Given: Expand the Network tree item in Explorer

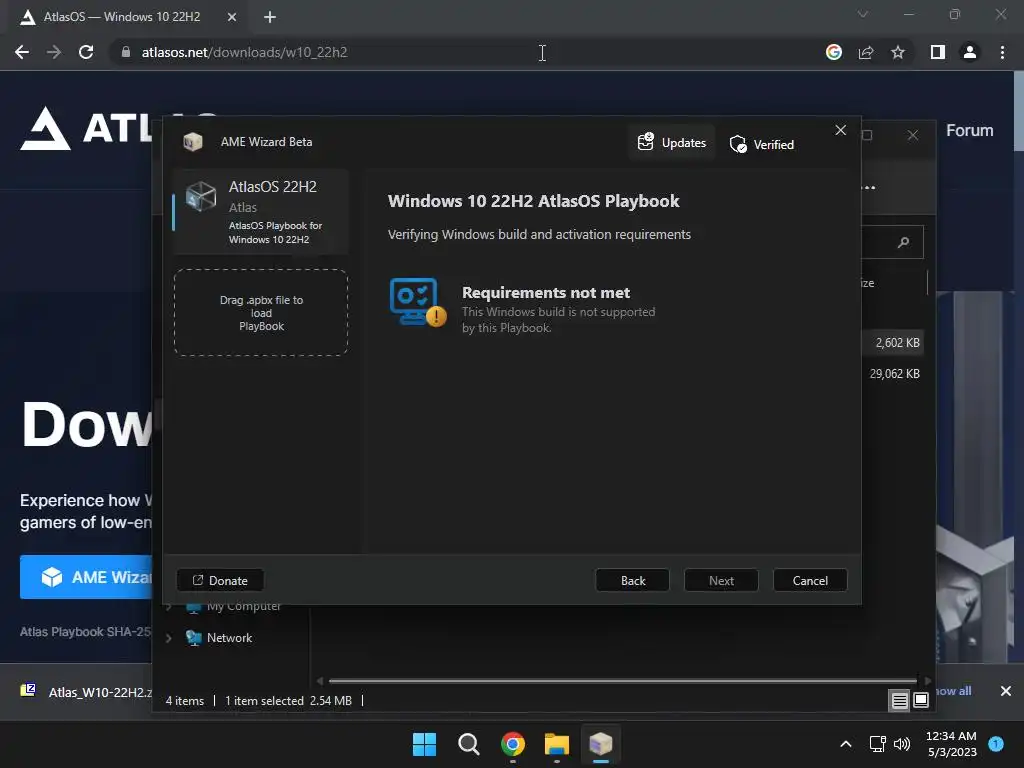Looking at the screenshot, I should click(x=168, y=638).
